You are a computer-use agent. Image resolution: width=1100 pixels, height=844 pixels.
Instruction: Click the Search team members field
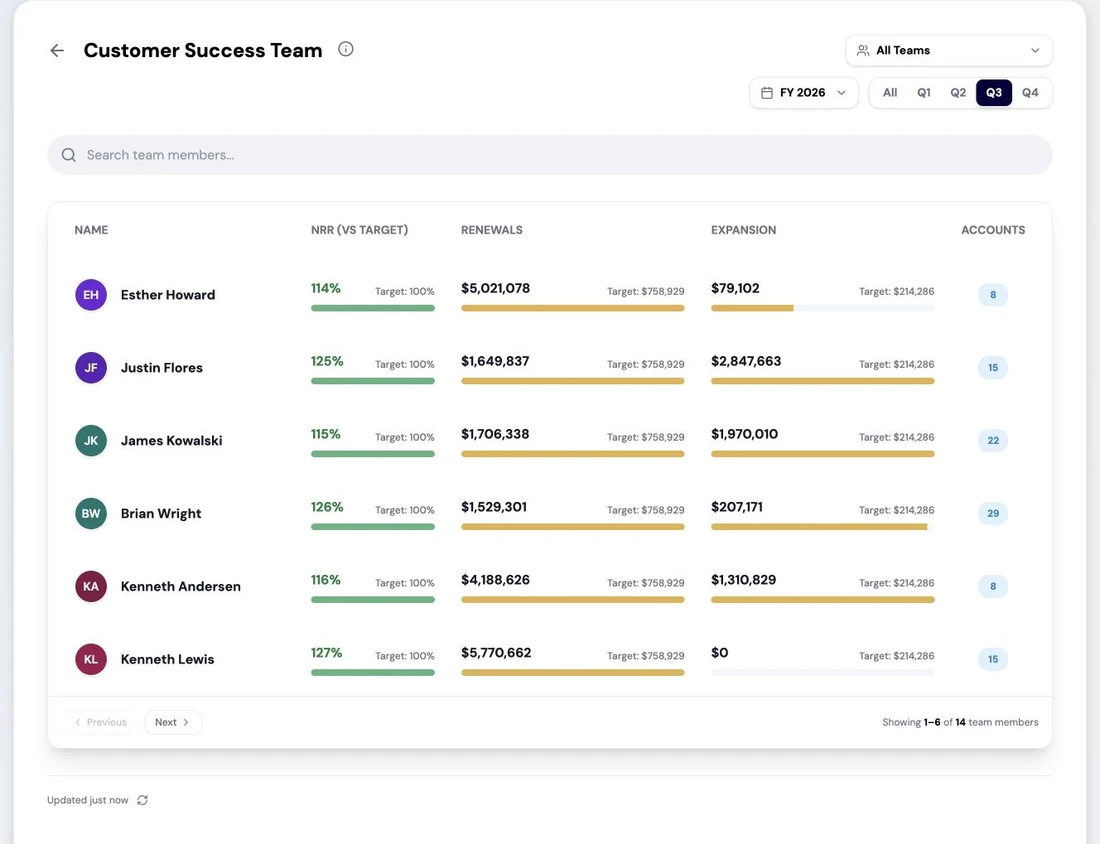550,155
